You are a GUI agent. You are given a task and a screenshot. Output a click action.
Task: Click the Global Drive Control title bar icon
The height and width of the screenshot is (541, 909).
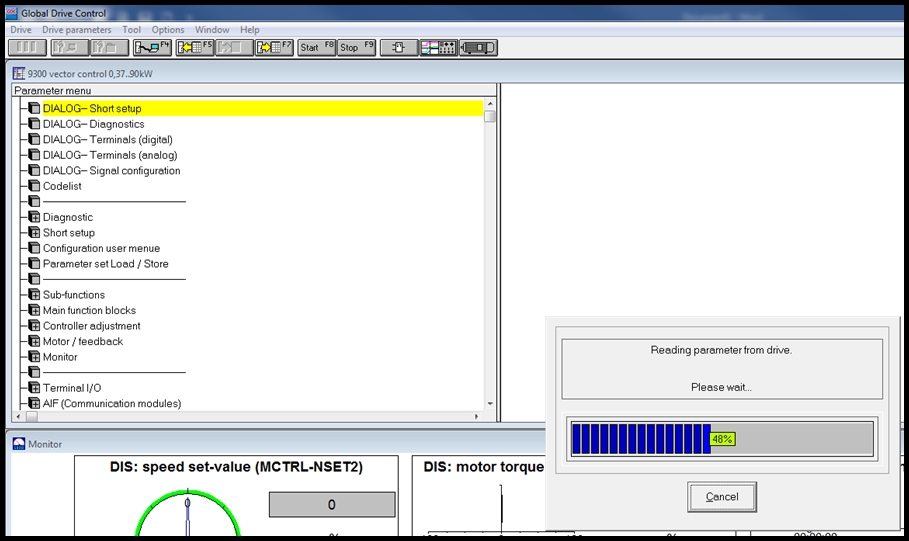pos(12,13)
